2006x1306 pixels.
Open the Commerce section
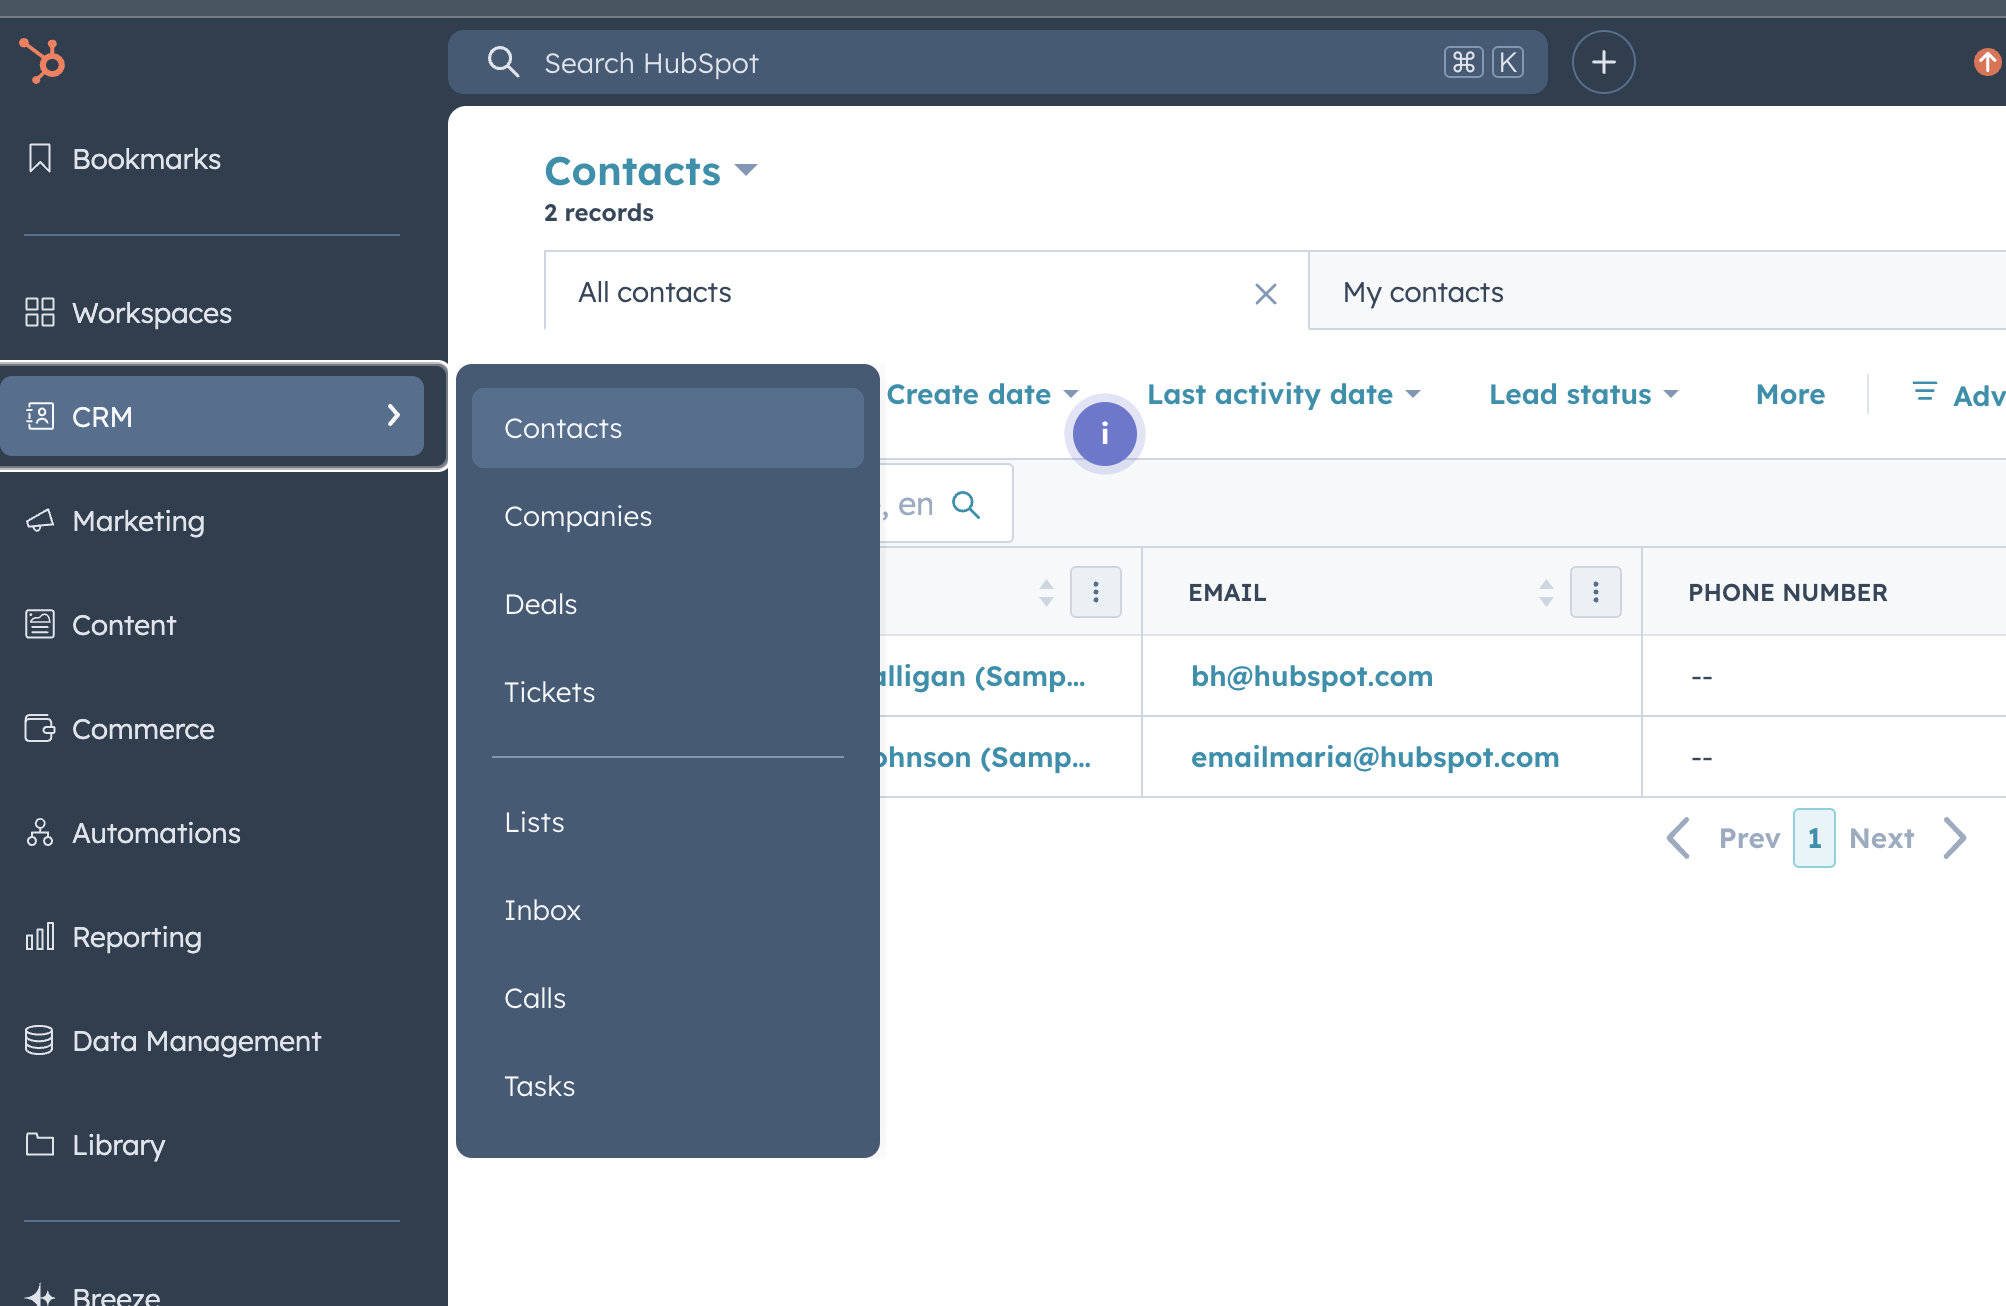click(120, 729)
